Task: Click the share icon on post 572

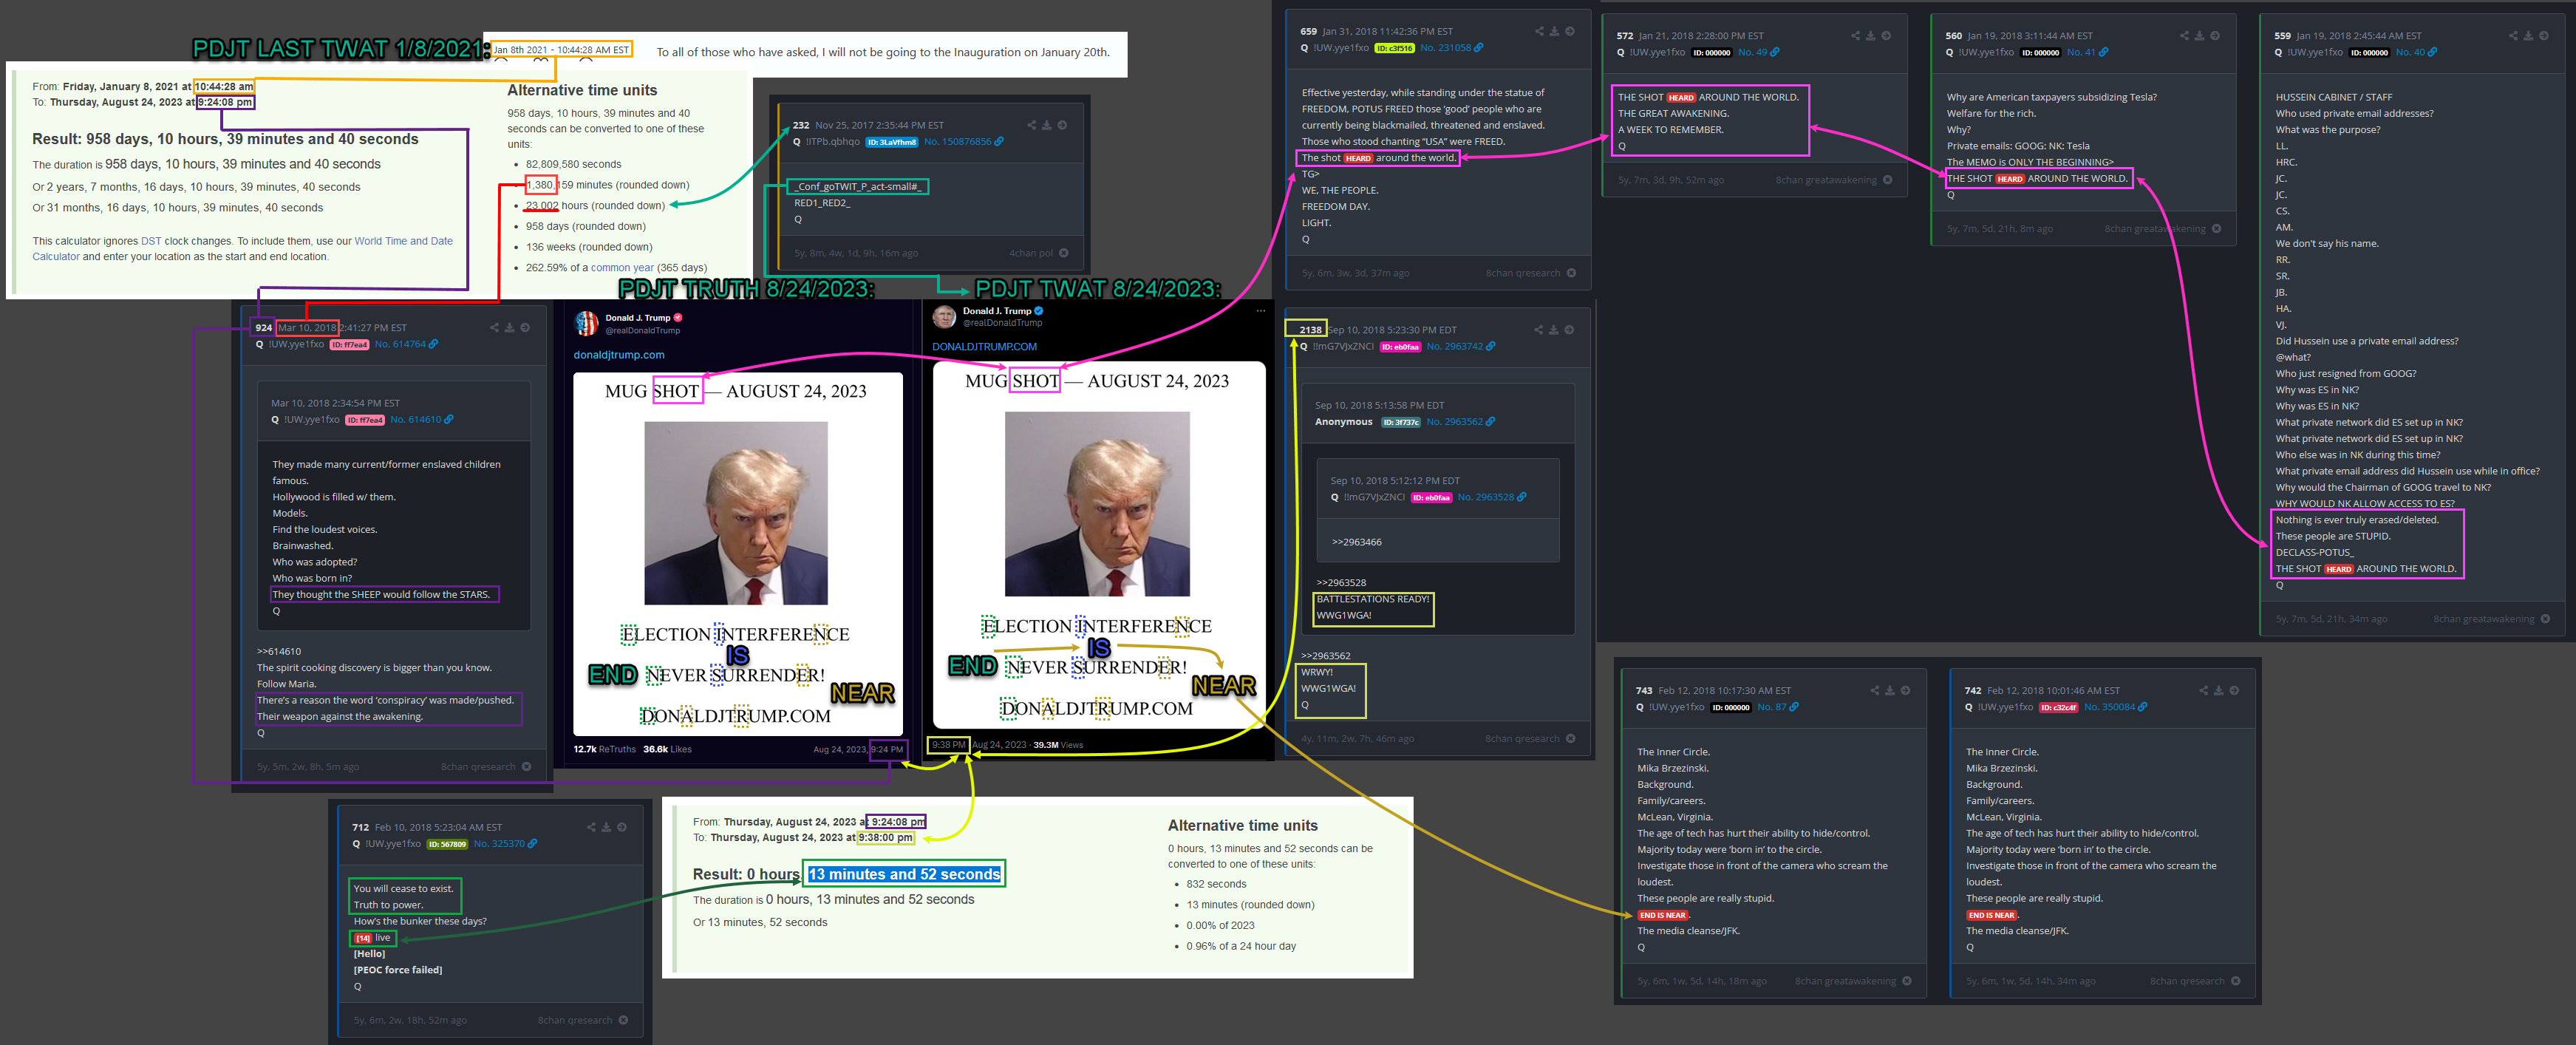Action: click(x=1855, y=36)
